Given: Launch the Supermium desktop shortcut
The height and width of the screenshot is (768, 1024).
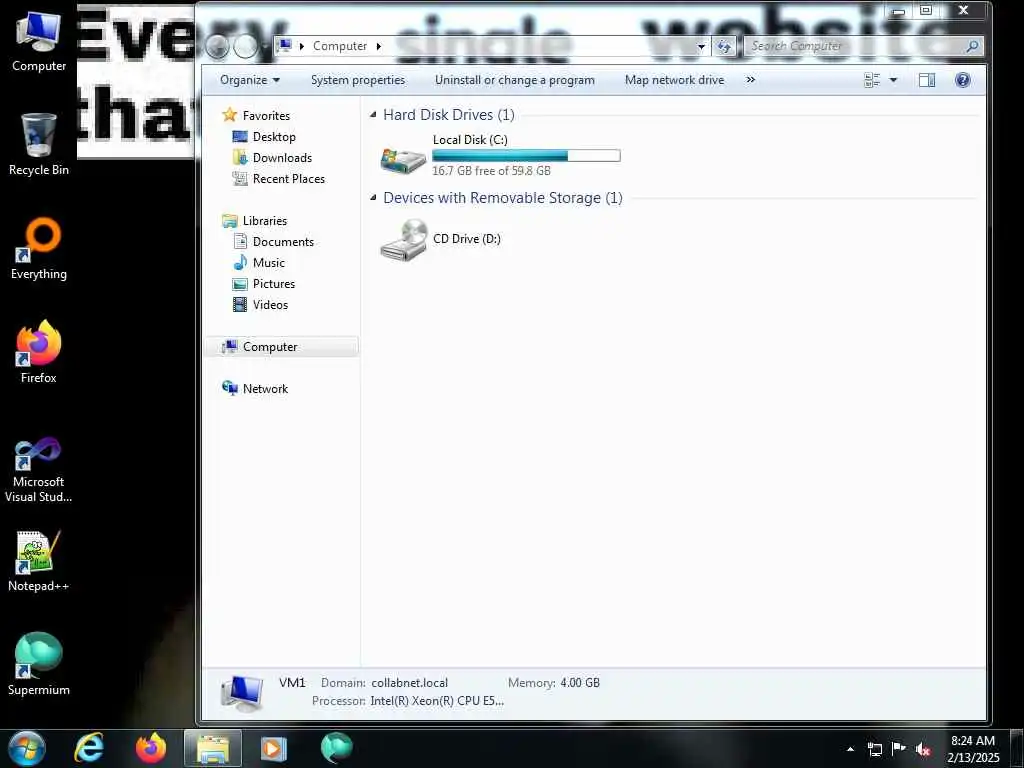Looking at the screenshot, I should point(39,664).
